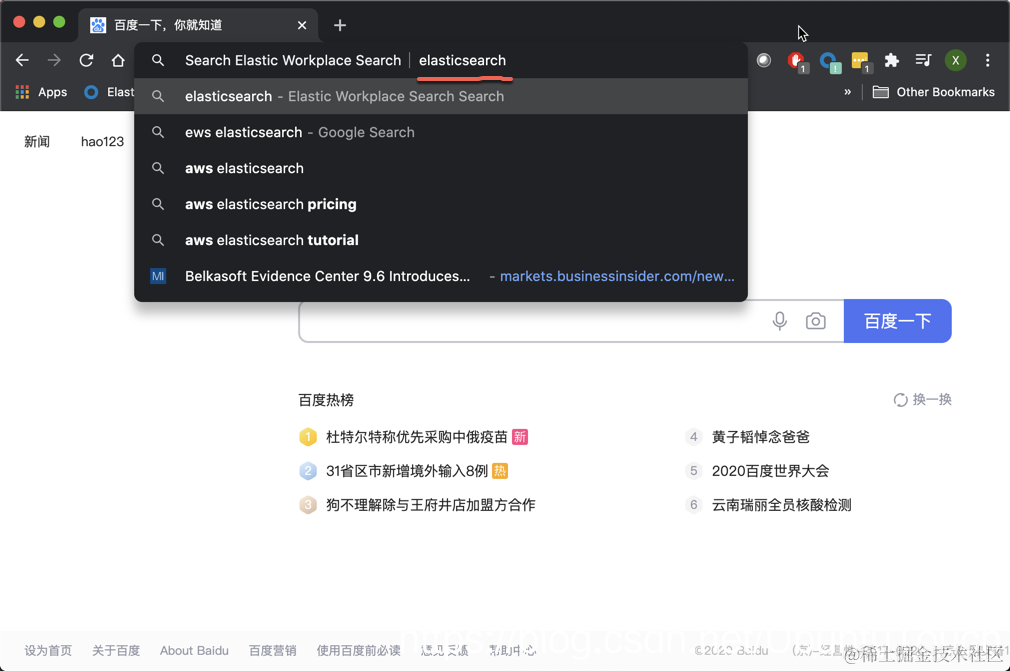
Task: Click the 关于百度 footer link
Action: [x=116, y=650]
